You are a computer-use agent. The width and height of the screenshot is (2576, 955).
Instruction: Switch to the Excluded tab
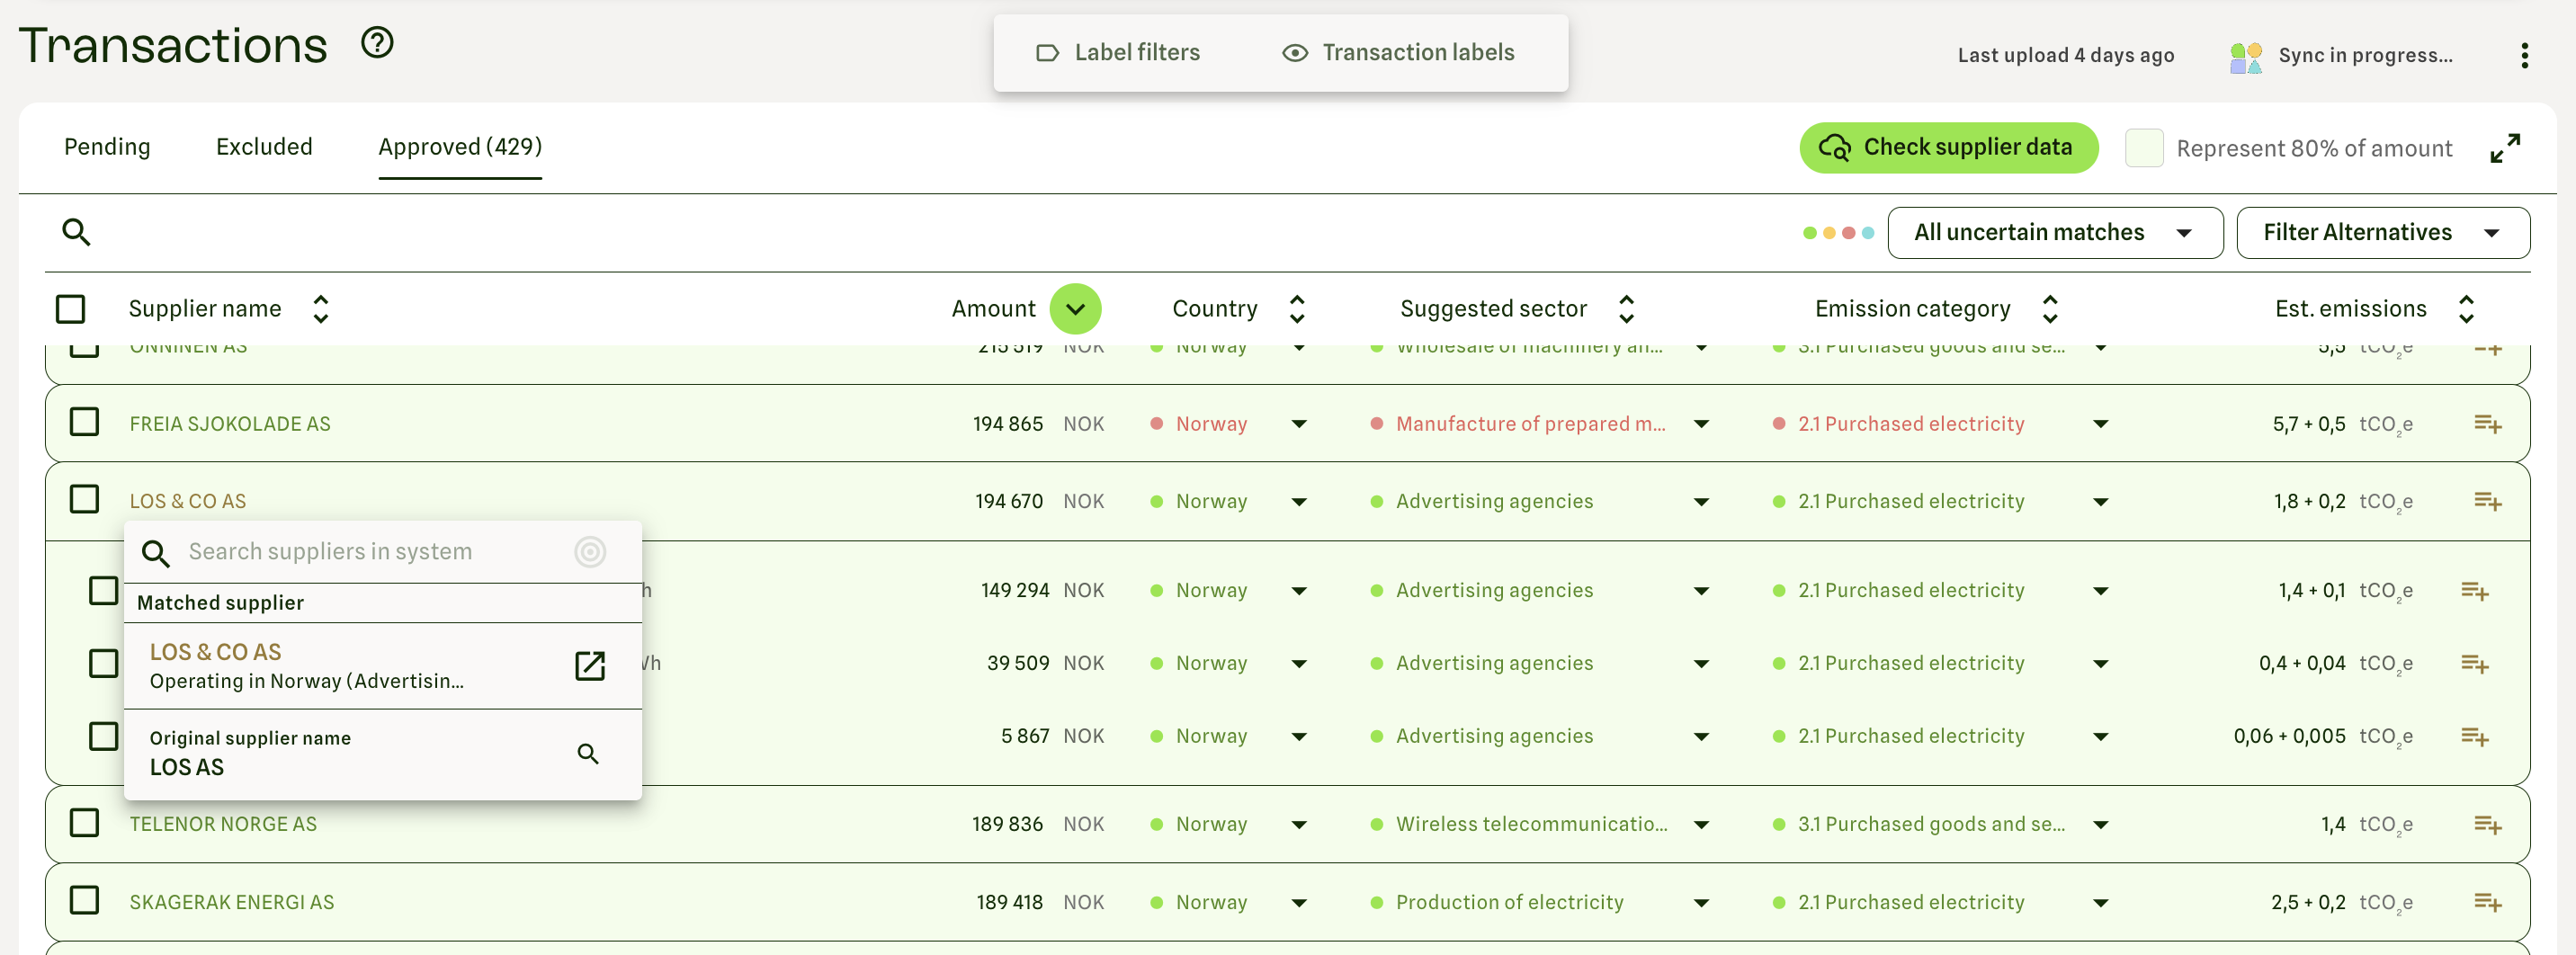[x=264, y=147]
